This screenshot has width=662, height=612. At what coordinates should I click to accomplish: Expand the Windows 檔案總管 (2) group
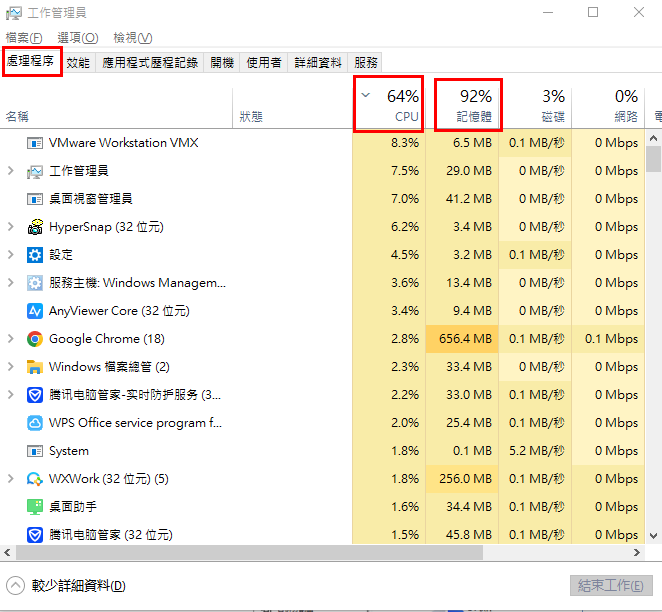coord(11,367)
